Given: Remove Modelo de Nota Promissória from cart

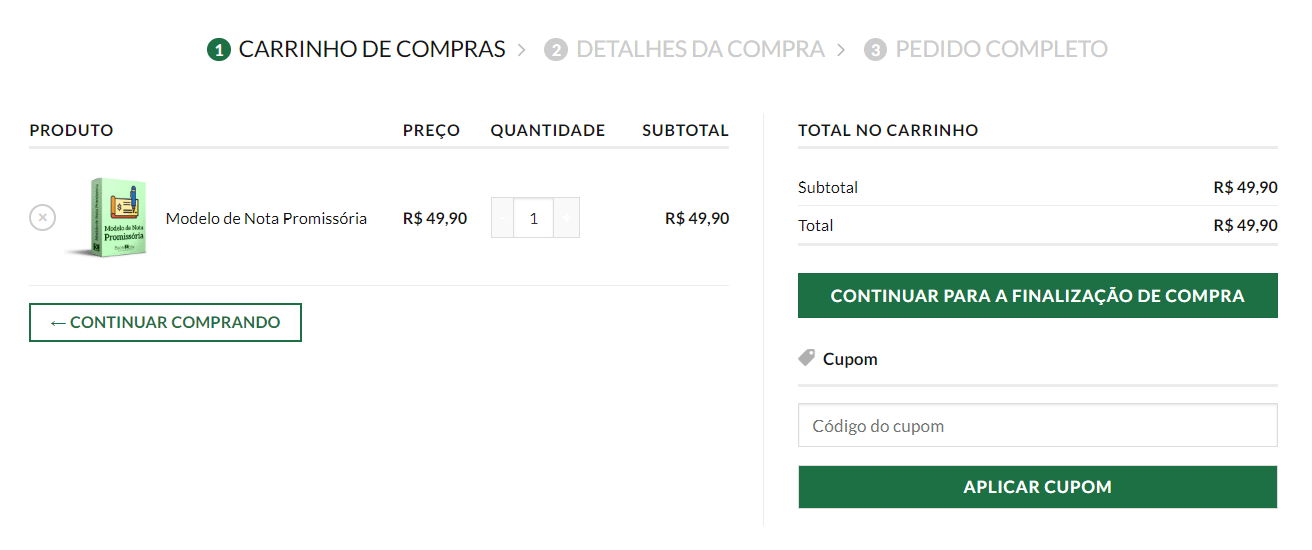Looking at the screenshot, I should (x=42, y=218).
